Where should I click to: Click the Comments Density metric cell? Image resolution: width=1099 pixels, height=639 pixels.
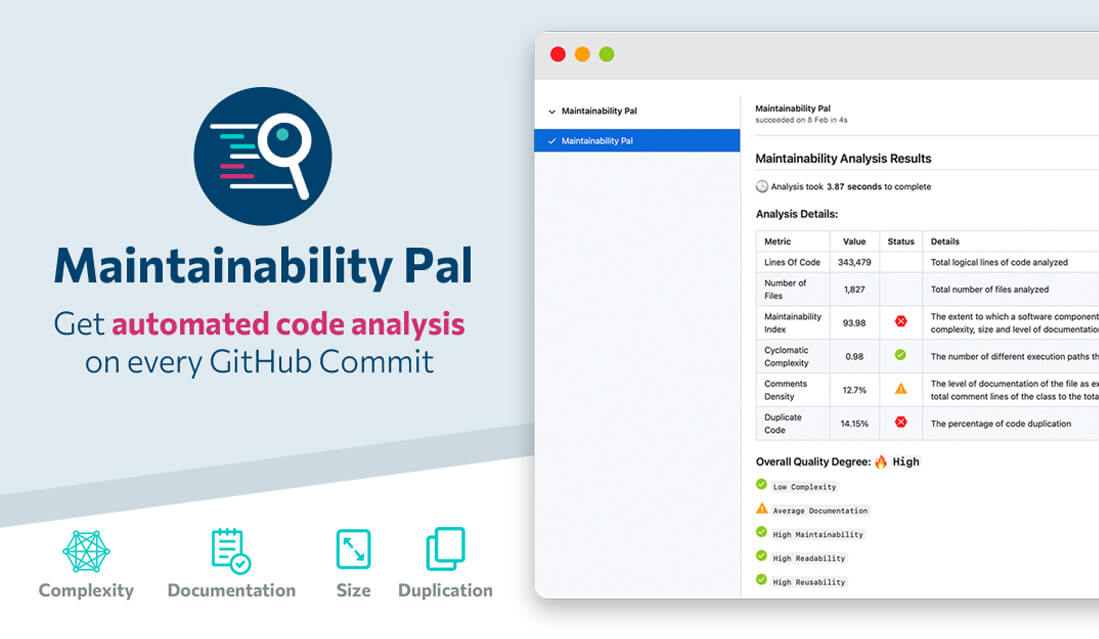click(793, 390)
